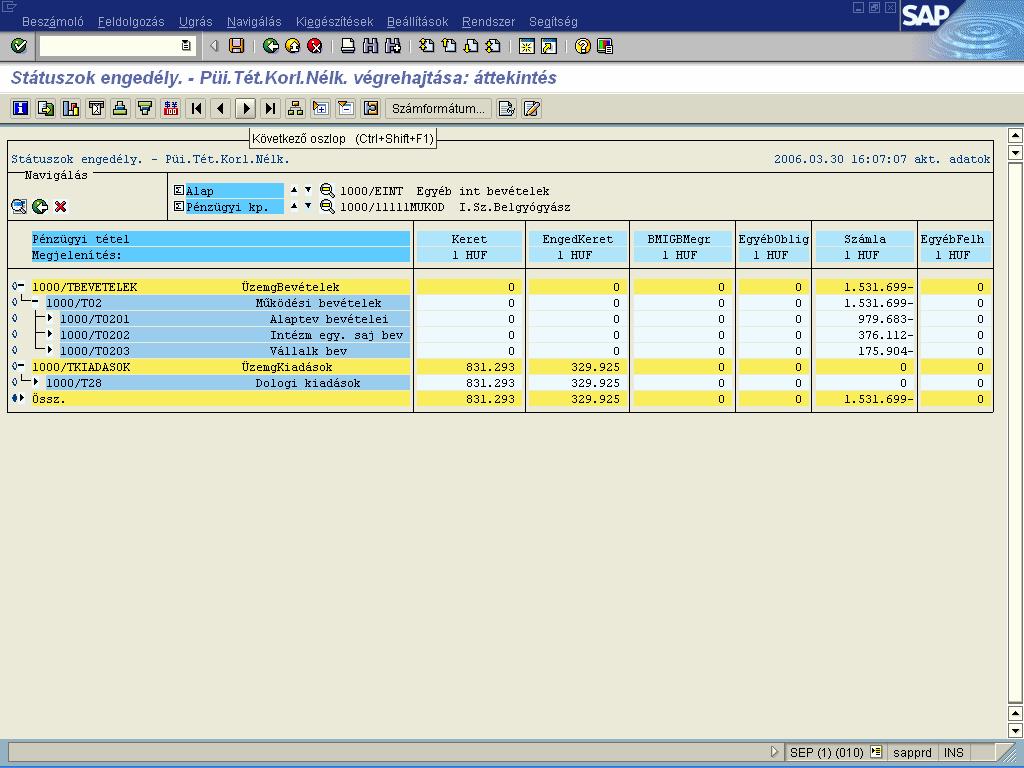Click the down arrow beside Pénzügyi kp.
This screenshot has width=1024, height=768.
pyautogui.click(x=308, y=206)
